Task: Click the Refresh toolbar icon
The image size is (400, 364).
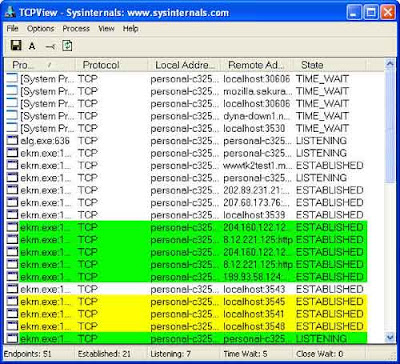Action: 67,46
